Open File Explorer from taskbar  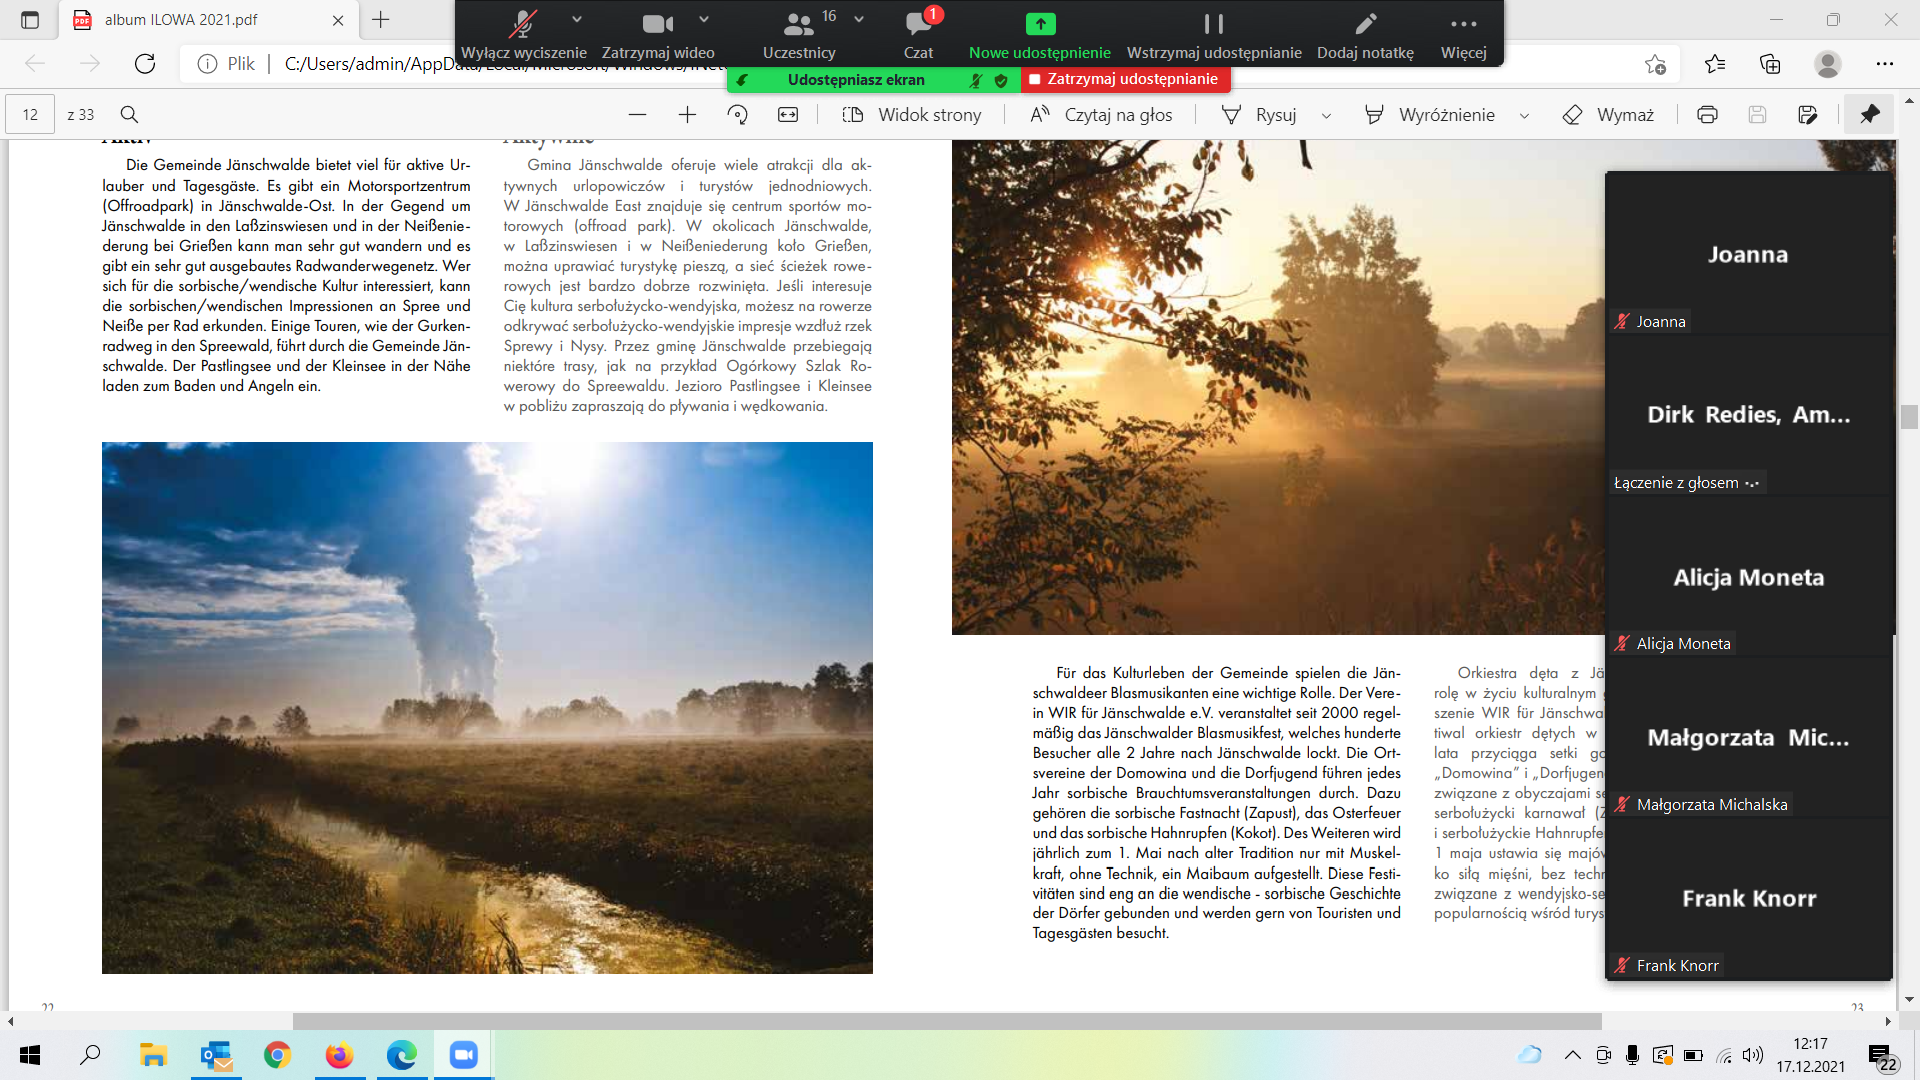[153, 1055]
